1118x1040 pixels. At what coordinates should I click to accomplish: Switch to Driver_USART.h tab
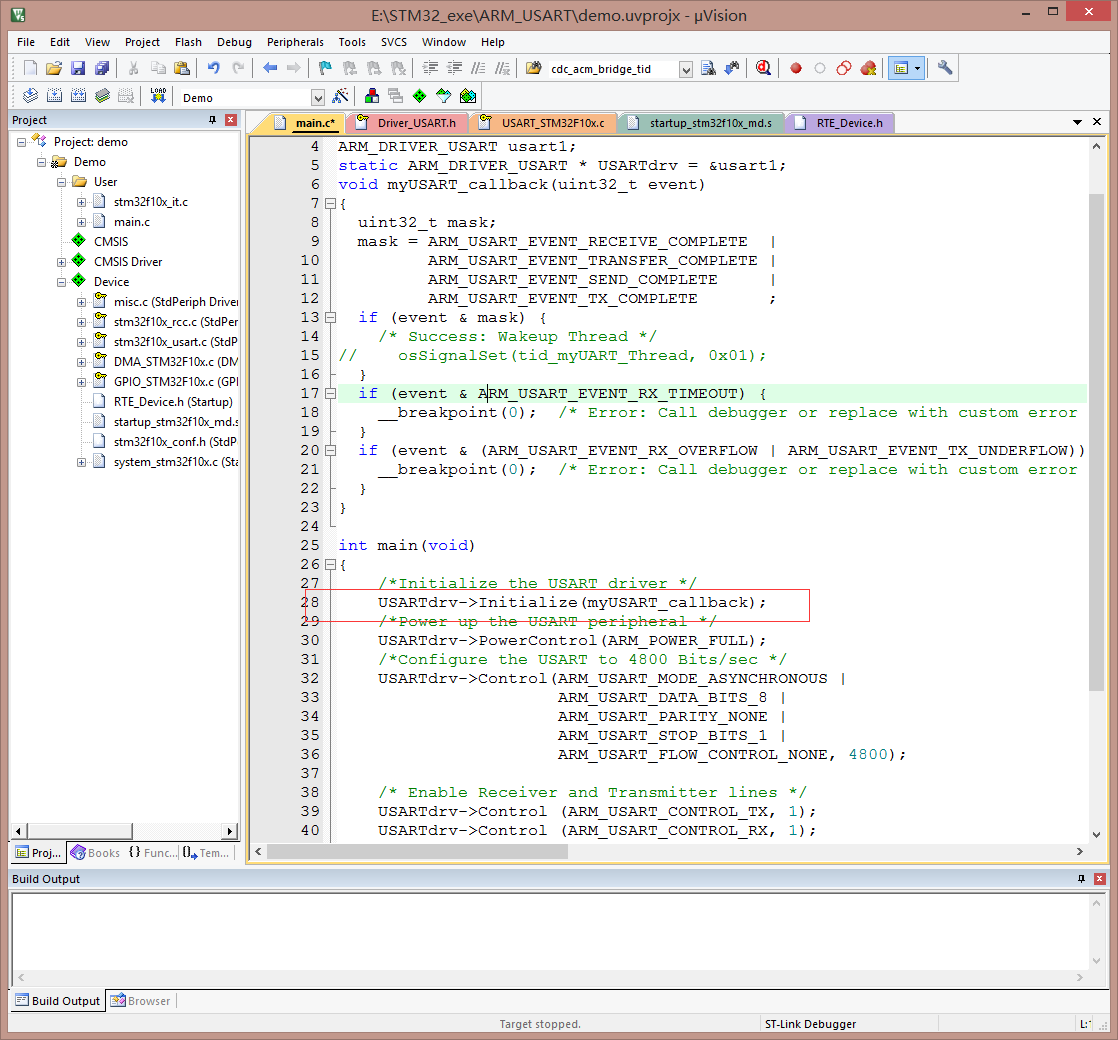tap(410, 123)
